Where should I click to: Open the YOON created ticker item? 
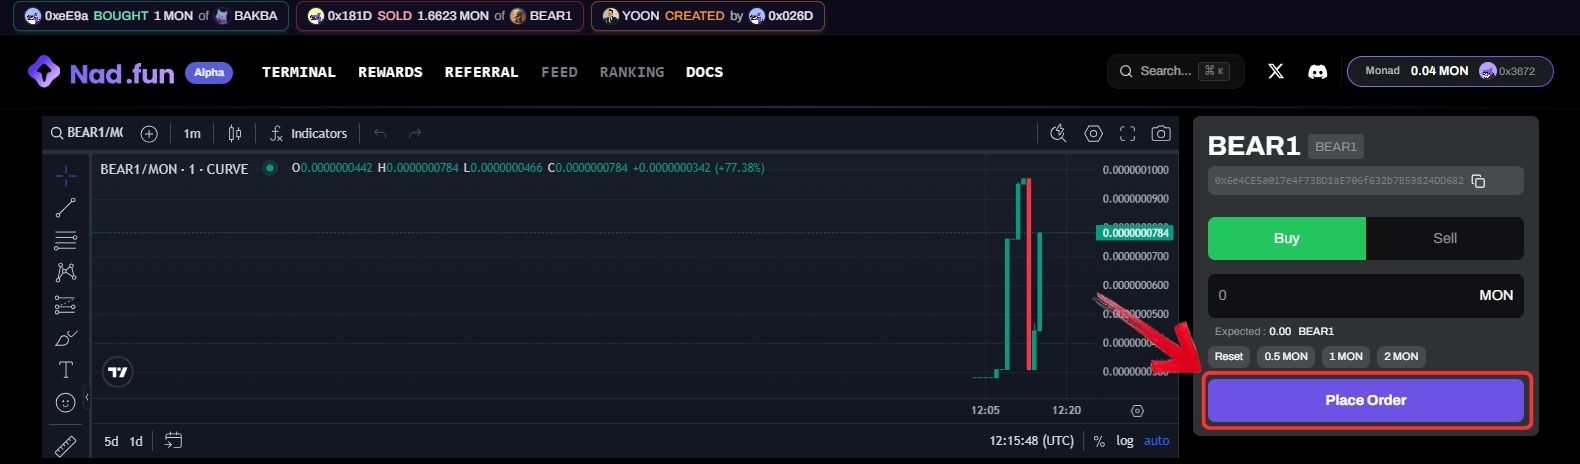(x=708, y=16)
